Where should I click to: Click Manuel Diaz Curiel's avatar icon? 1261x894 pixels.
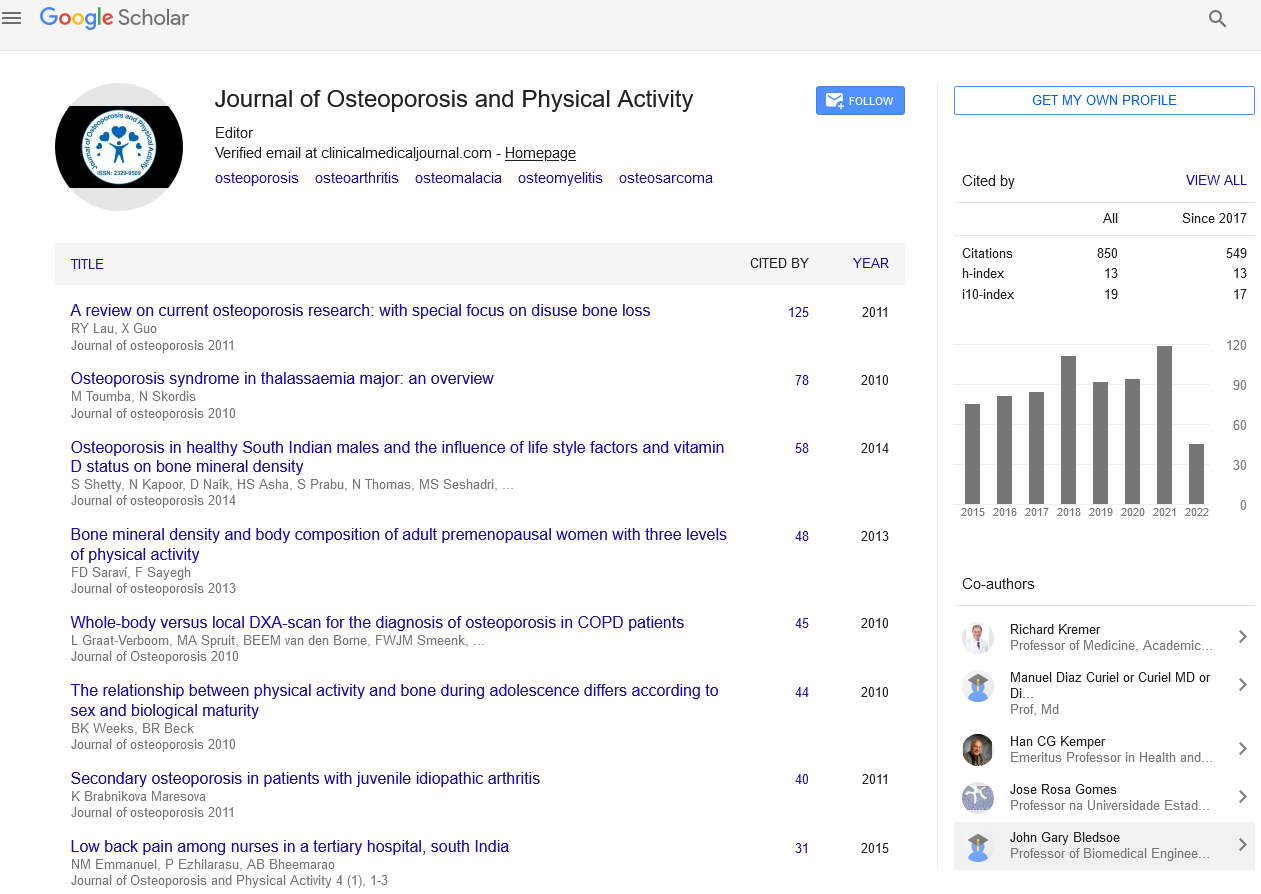[977, 686]
